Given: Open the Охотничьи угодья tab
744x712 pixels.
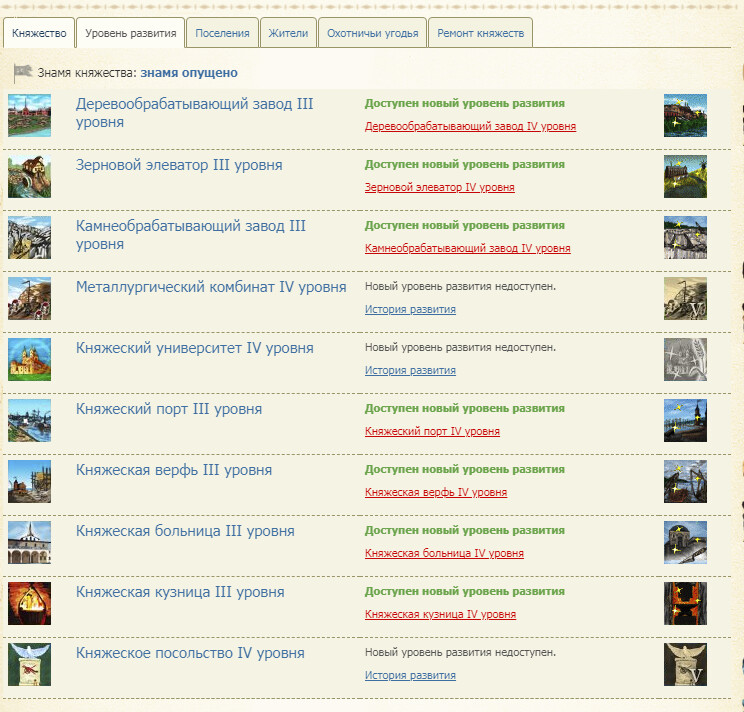Looking at the screenshot, I should tap(372, 33).
